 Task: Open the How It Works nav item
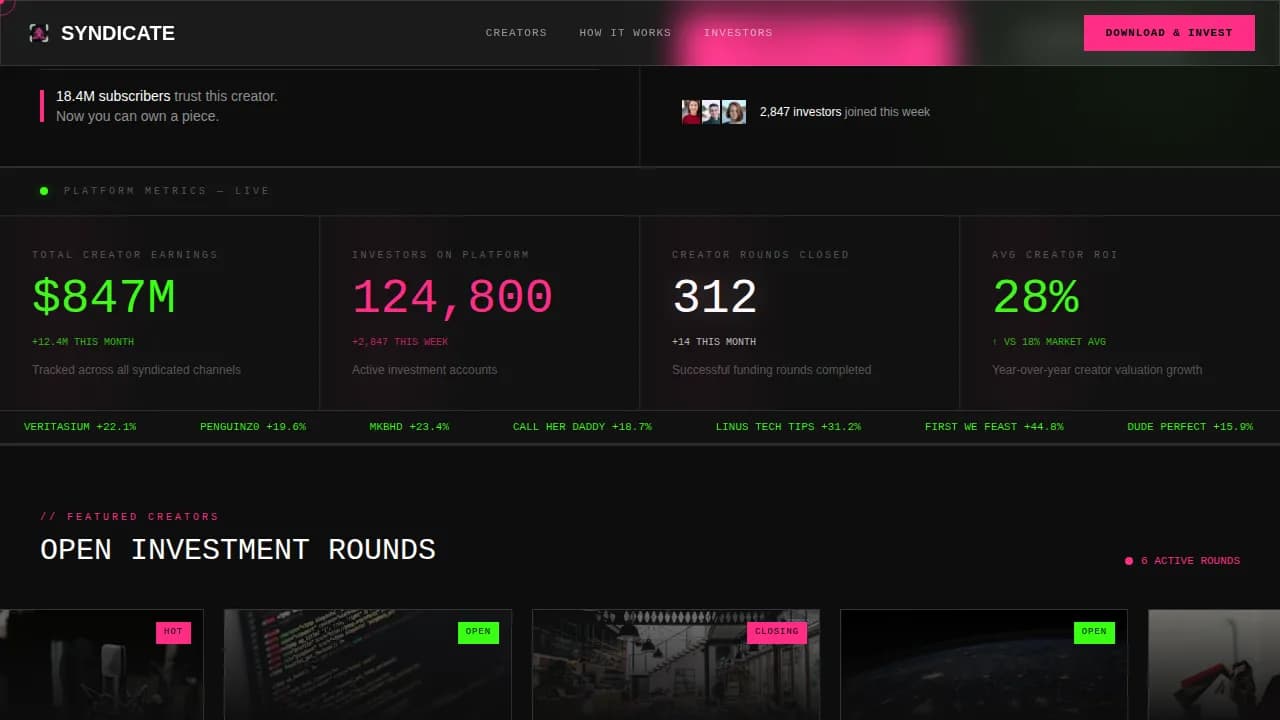625,33
